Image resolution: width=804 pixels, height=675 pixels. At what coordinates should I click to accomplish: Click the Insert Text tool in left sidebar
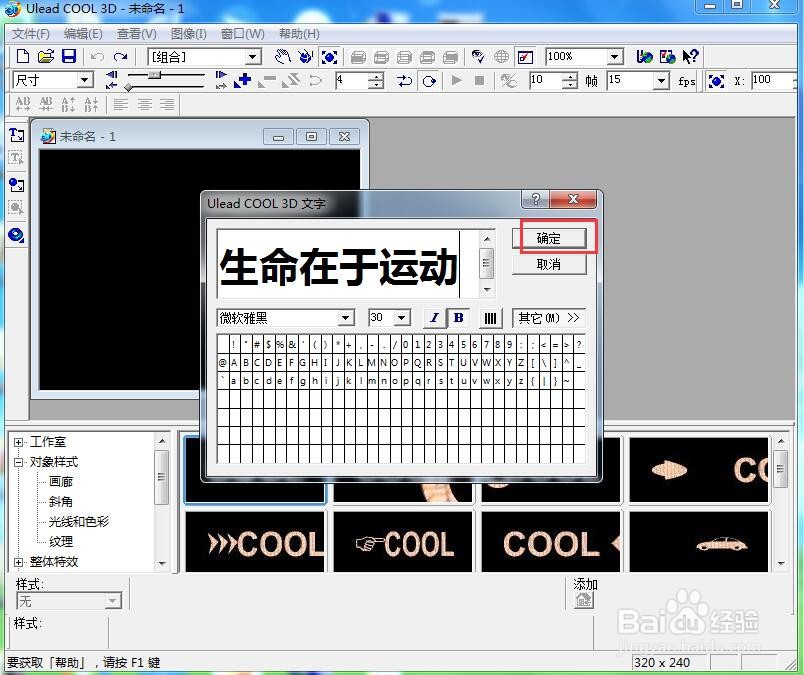pyautogui.click(x=16, y=135)
